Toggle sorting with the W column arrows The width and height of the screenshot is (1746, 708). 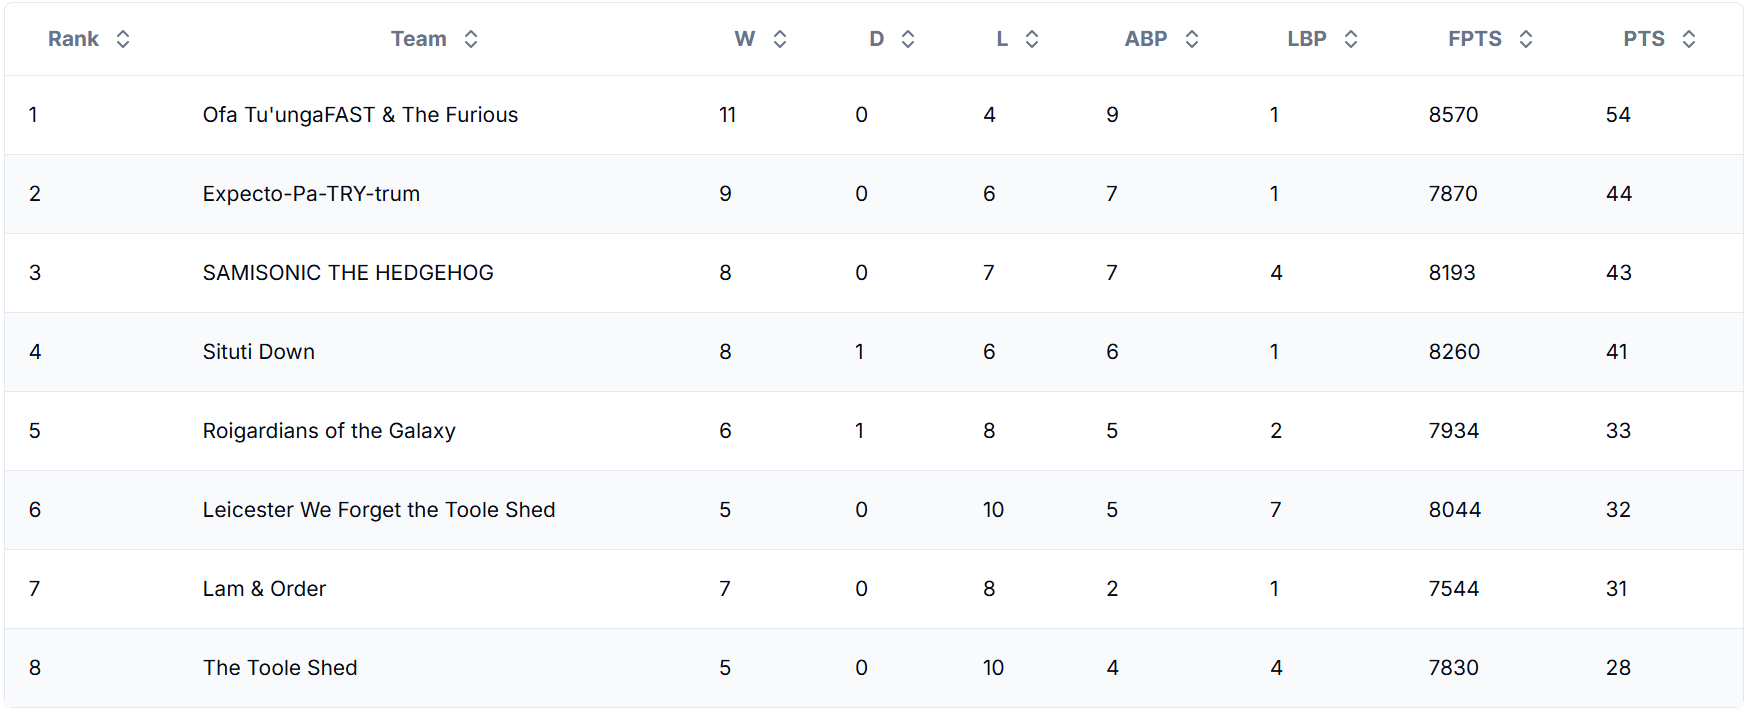pyautogui.click(x=780, y=39)
